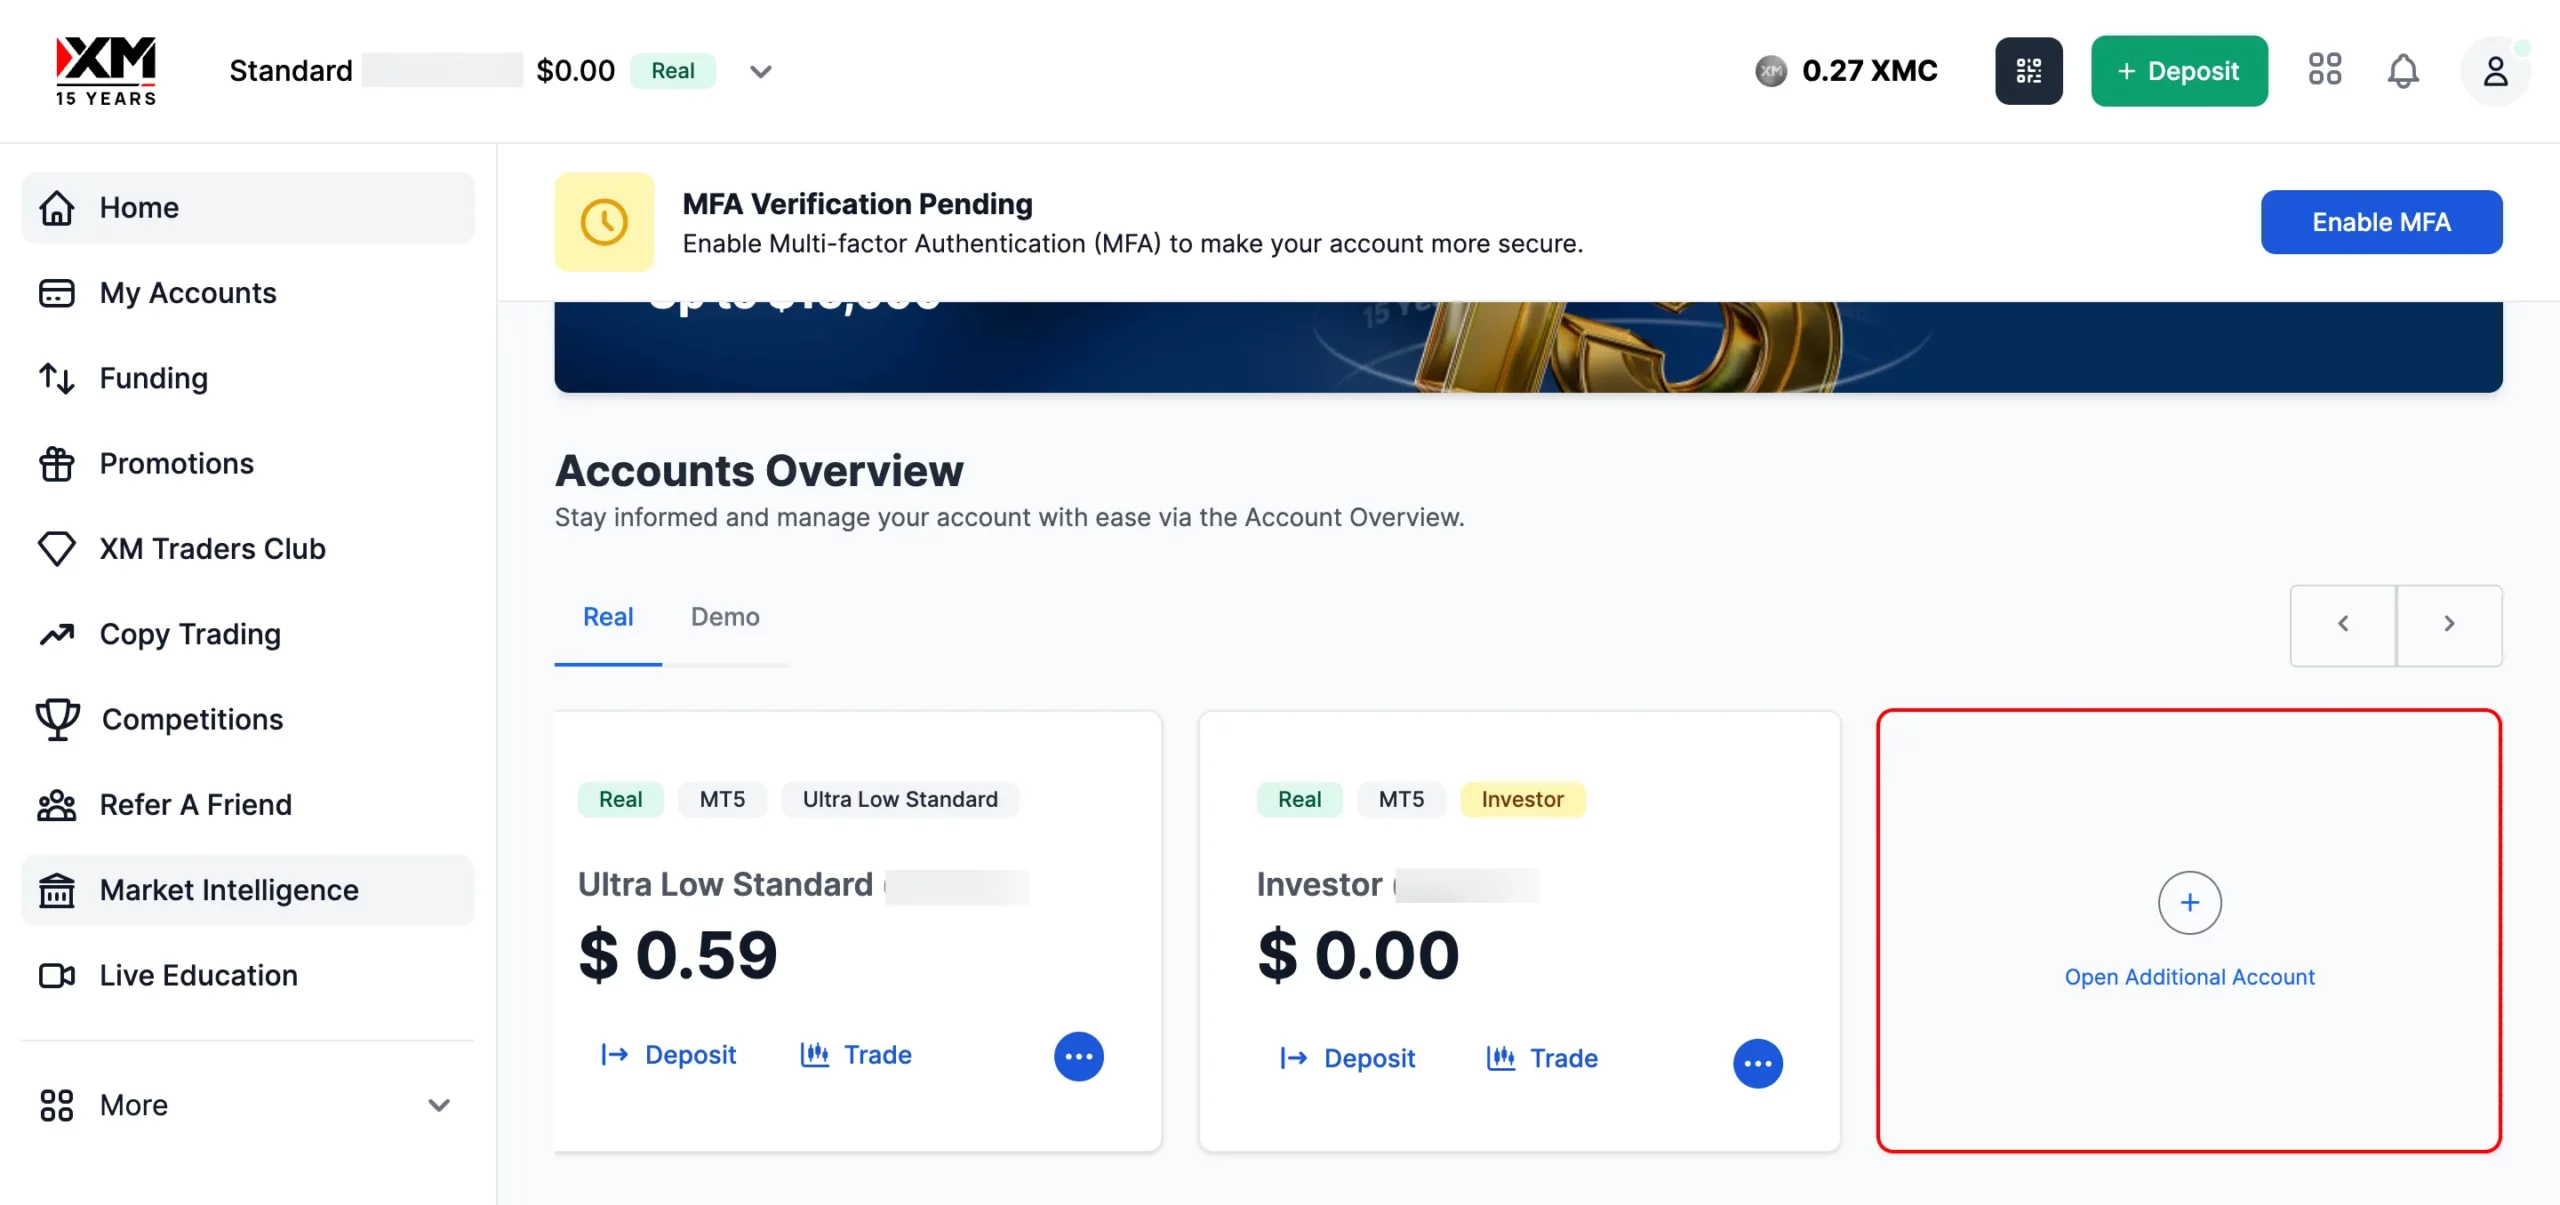Expand the Standard account dropdown chevron
The image size is (2560, 1205).
click(x=761, y=71)
